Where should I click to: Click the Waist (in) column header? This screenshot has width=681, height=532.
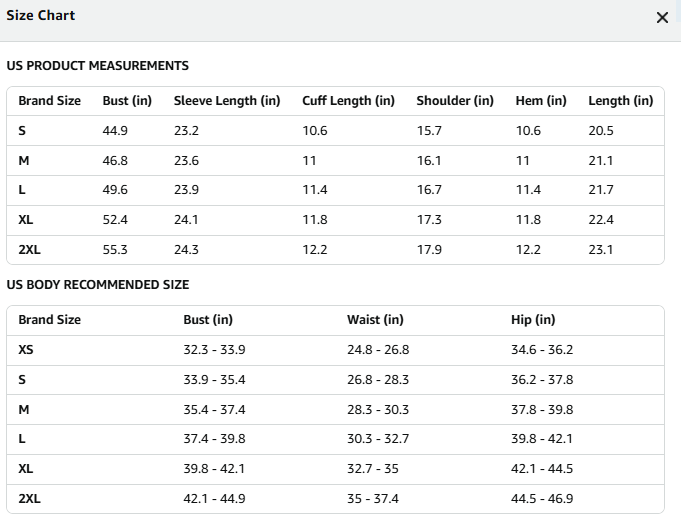[375, 320]
